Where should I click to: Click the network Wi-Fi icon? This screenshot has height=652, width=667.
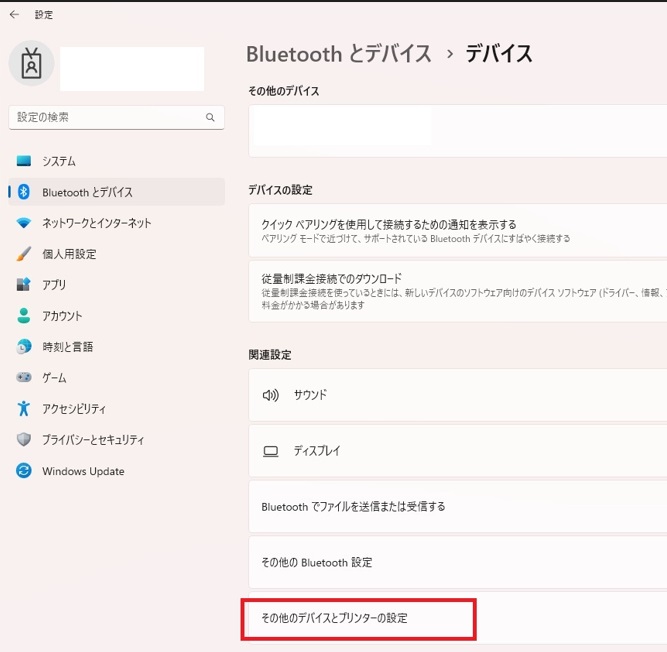(x=24, y=222)
